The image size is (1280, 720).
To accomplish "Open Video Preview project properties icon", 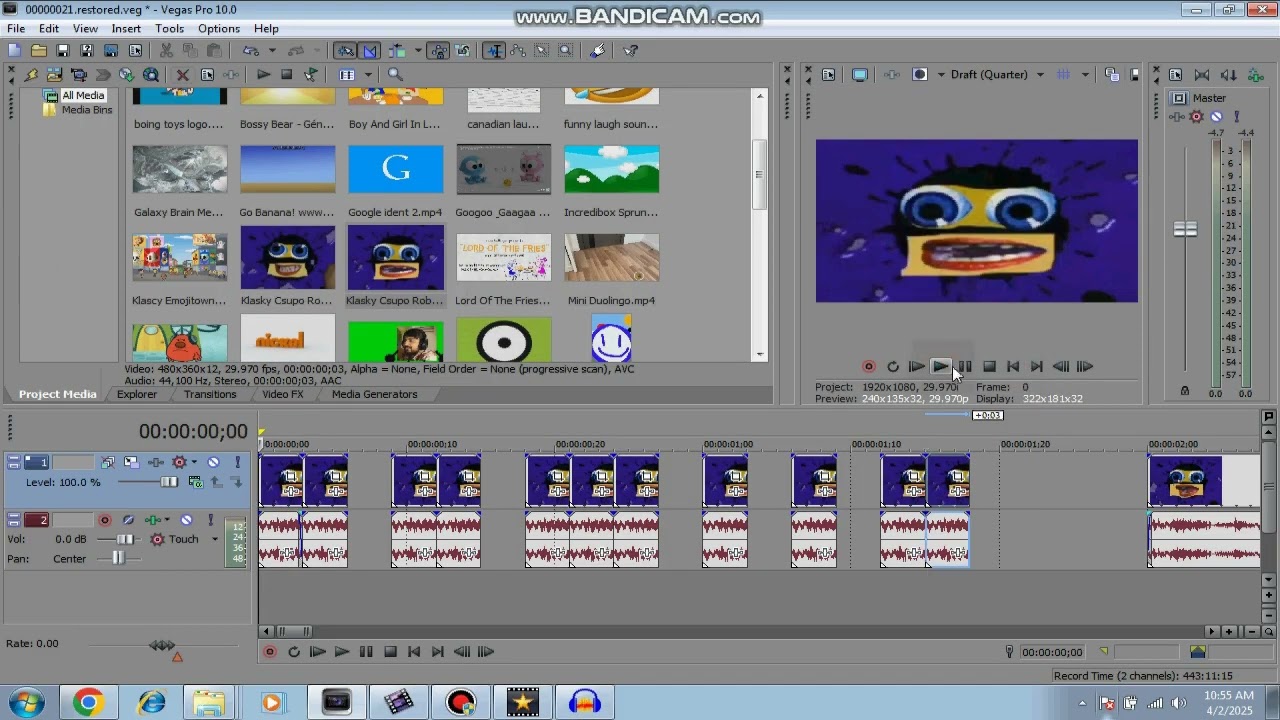I will (828, 74).
